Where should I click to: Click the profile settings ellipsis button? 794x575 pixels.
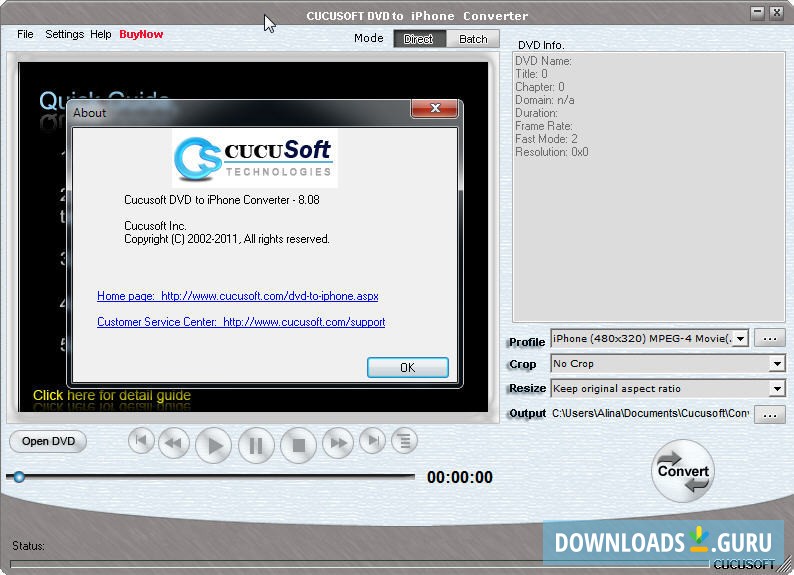point(770,338)
